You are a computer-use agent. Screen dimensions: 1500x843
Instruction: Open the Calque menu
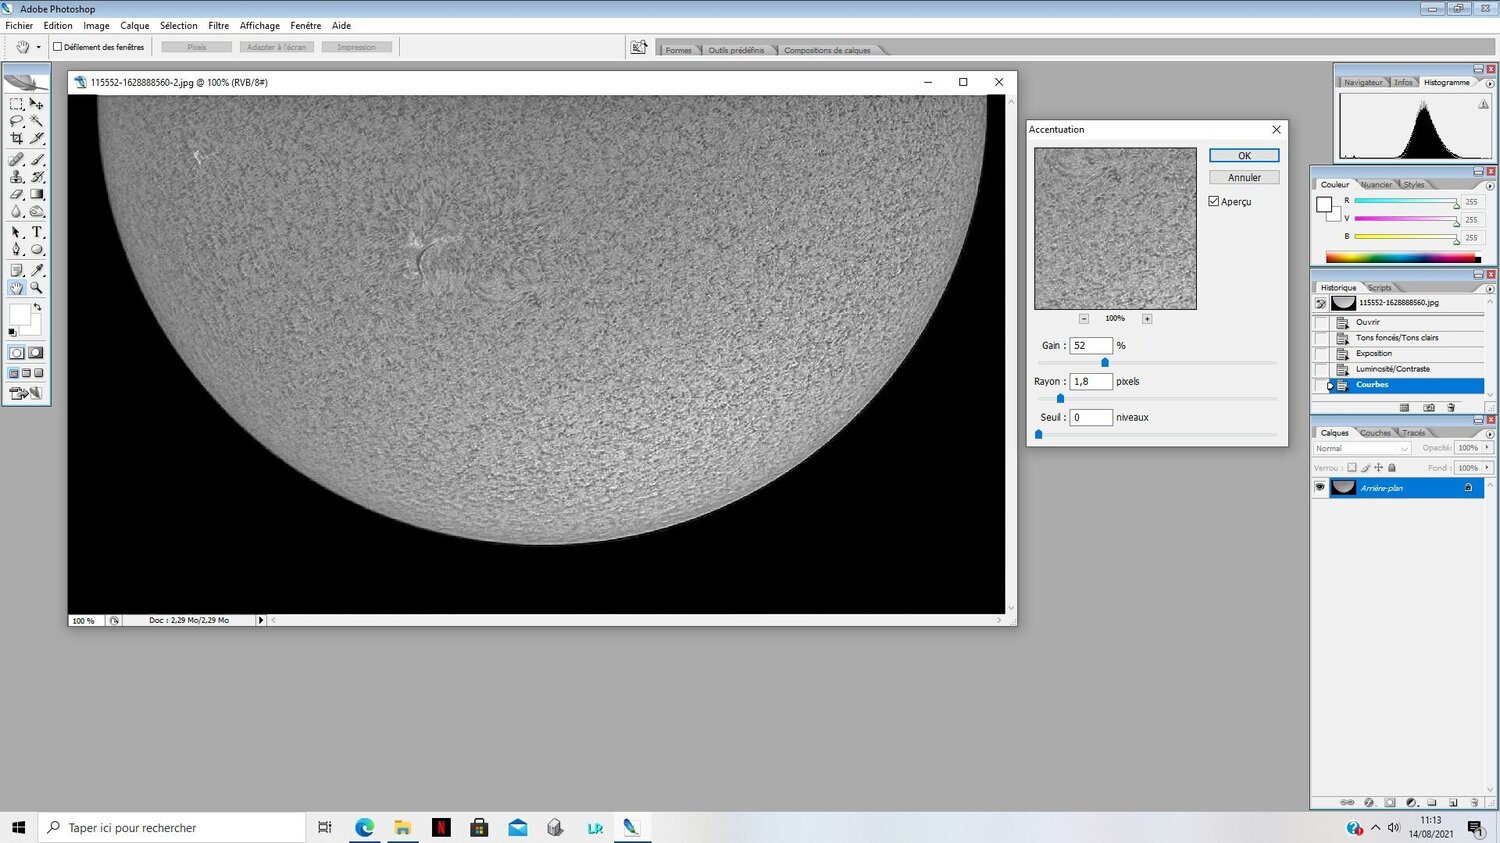135,26
